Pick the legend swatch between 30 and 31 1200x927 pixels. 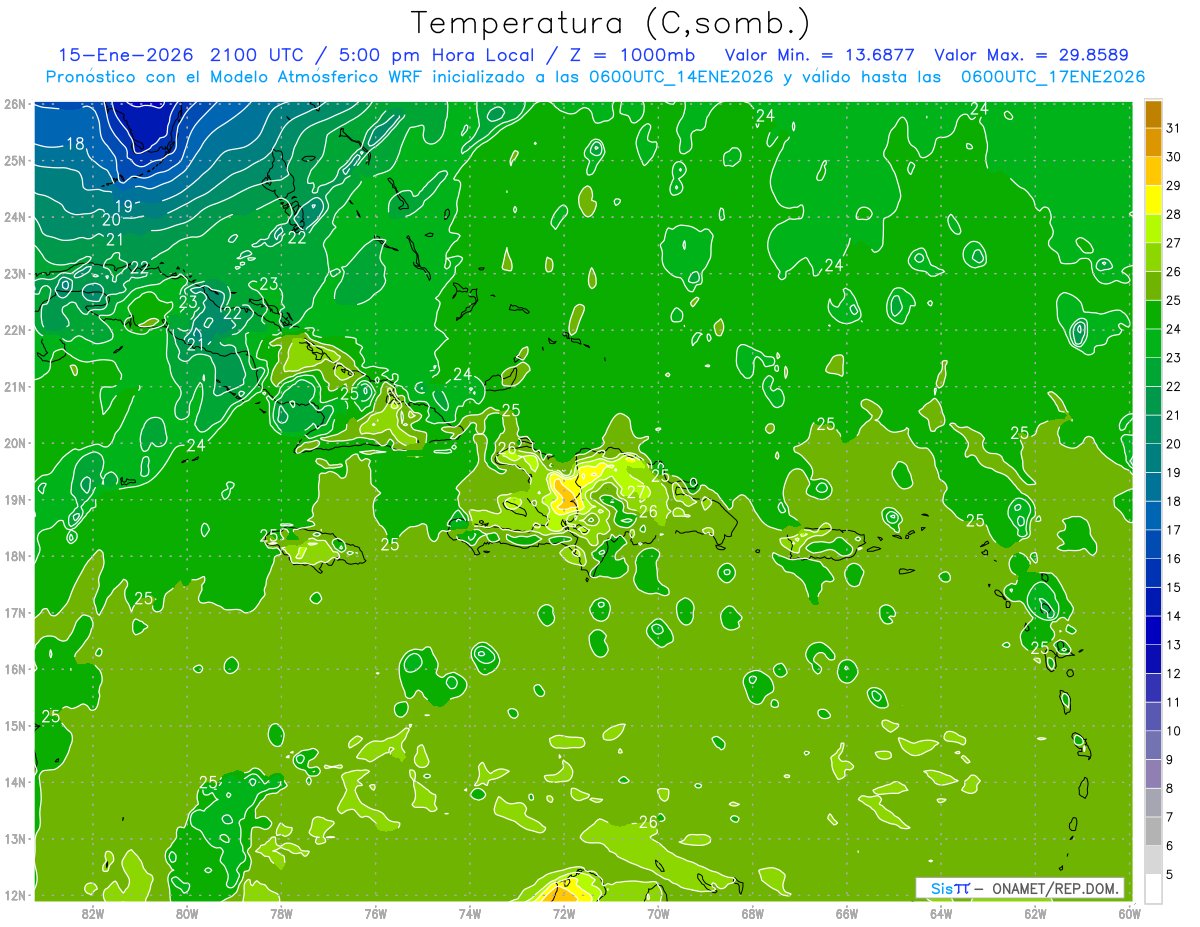pyautogui.click(x=1153, y=143)
